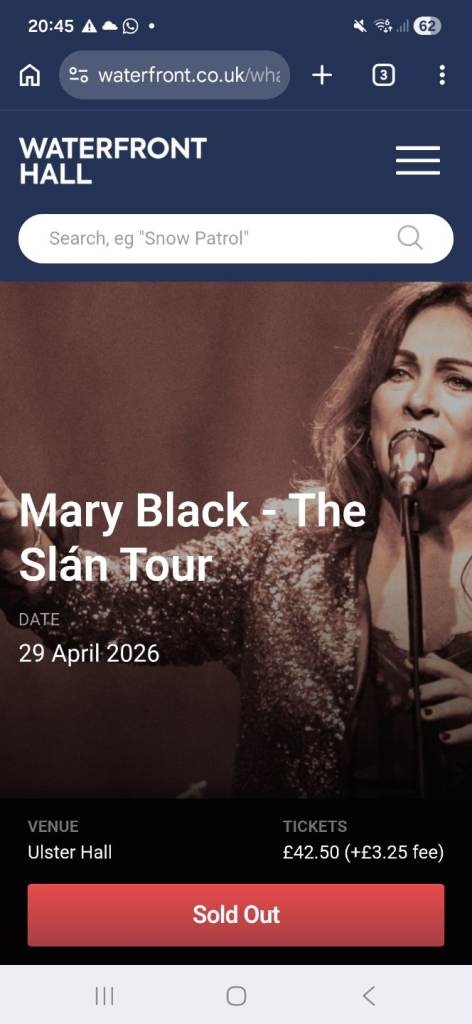Click the search magnifier icon
Viewport: 472px width, 1024px height.
(410, 238)
